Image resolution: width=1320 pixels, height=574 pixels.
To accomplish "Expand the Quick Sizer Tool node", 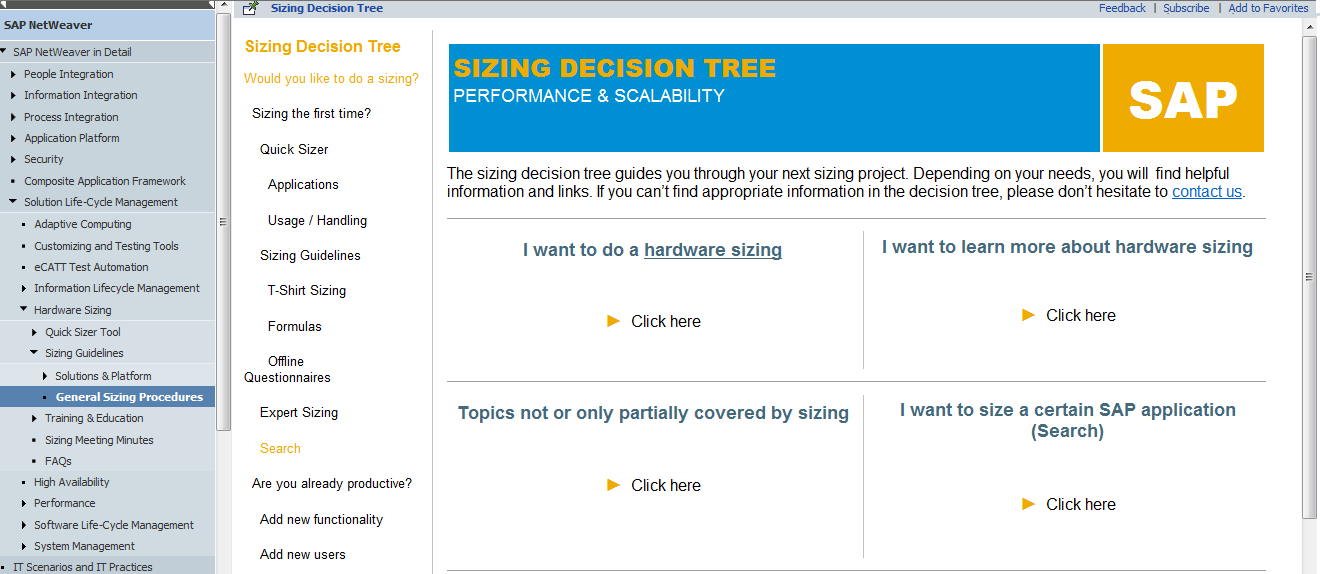I will tap(35, 332).
